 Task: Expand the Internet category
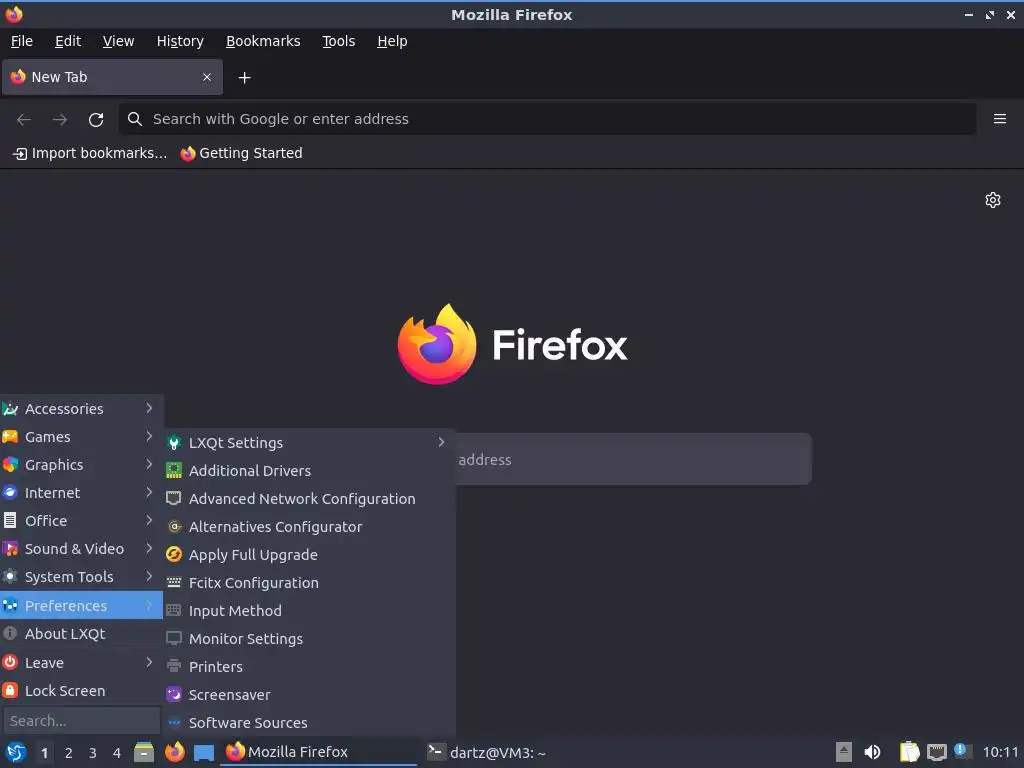pyautogui.click(x=81, y=493)
